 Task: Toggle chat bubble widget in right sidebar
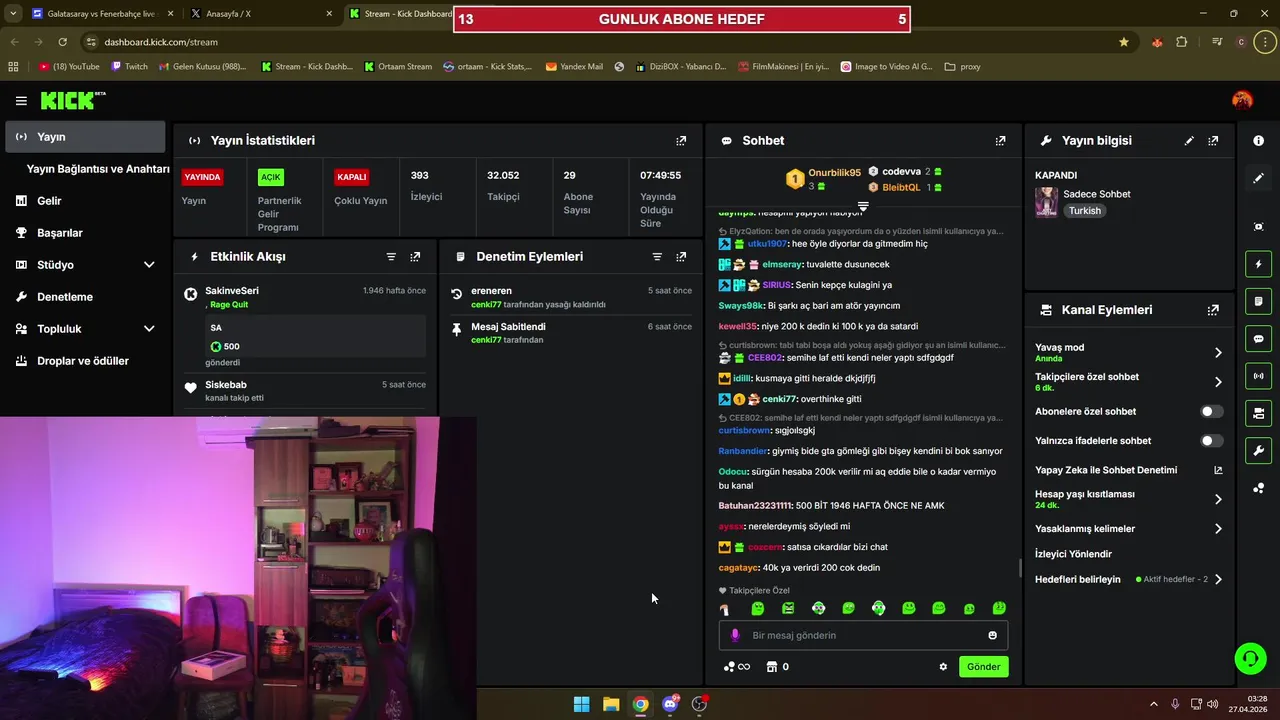click(1258, 339)
